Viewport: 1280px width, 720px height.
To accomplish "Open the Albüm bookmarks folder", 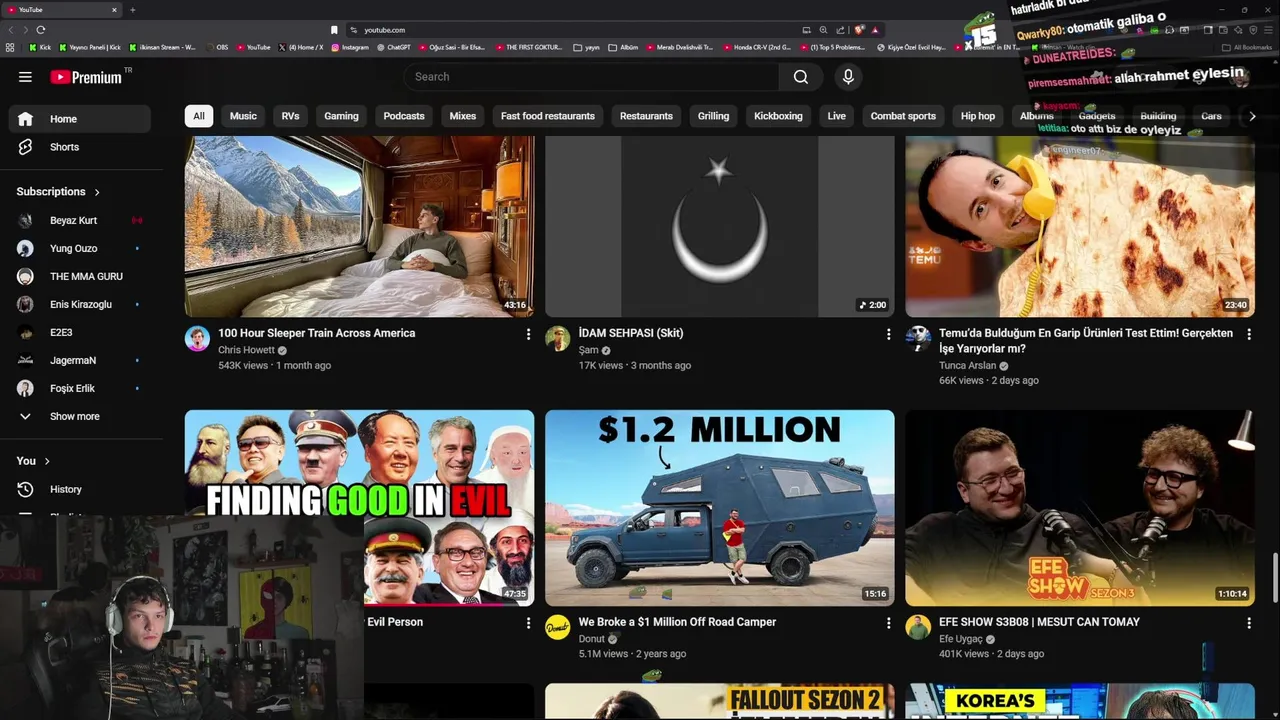I will pos(623,47).
